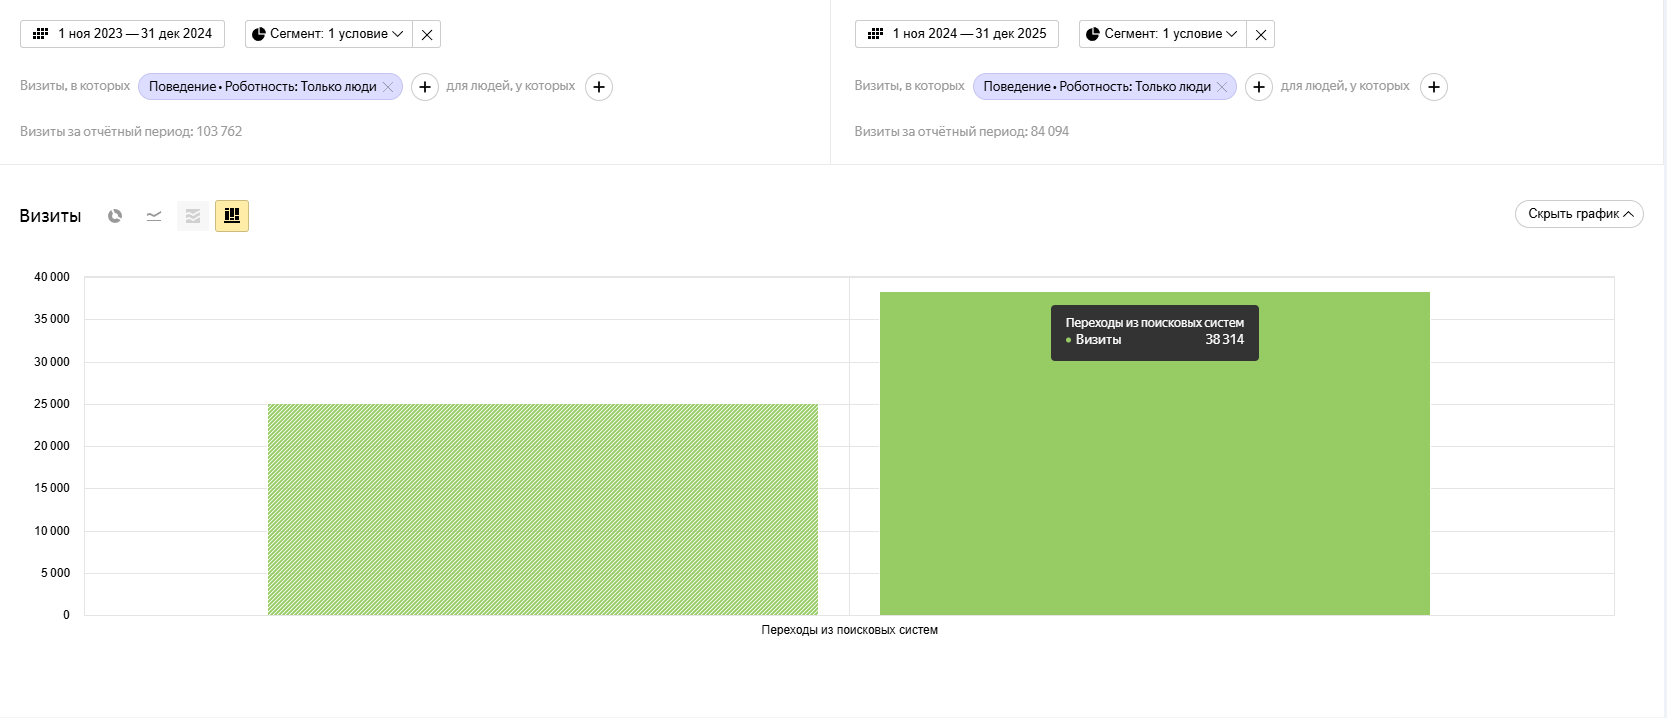
Task: Expand the left Сегмент: 1 условие dropdown
Action: coord(328,34)
